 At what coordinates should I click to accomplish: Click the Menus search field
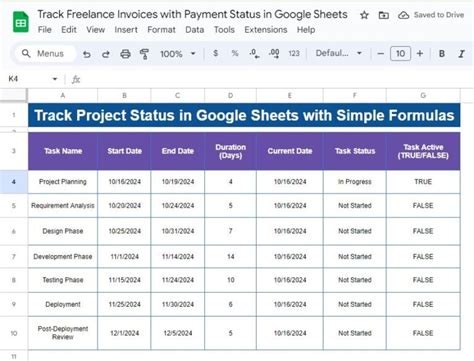point(45,54)
